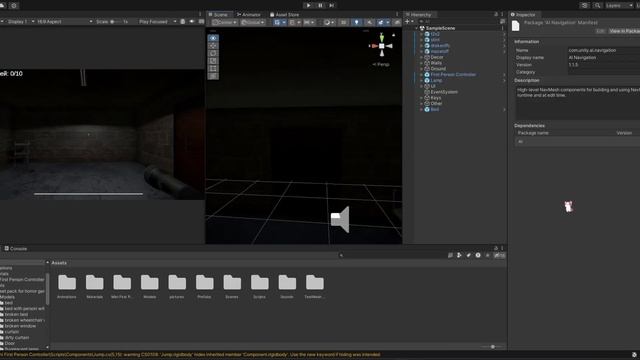Viewport: 640px width, 360px height.
Task: Open the Prefabs folder
Action: (x=204, y=287)
